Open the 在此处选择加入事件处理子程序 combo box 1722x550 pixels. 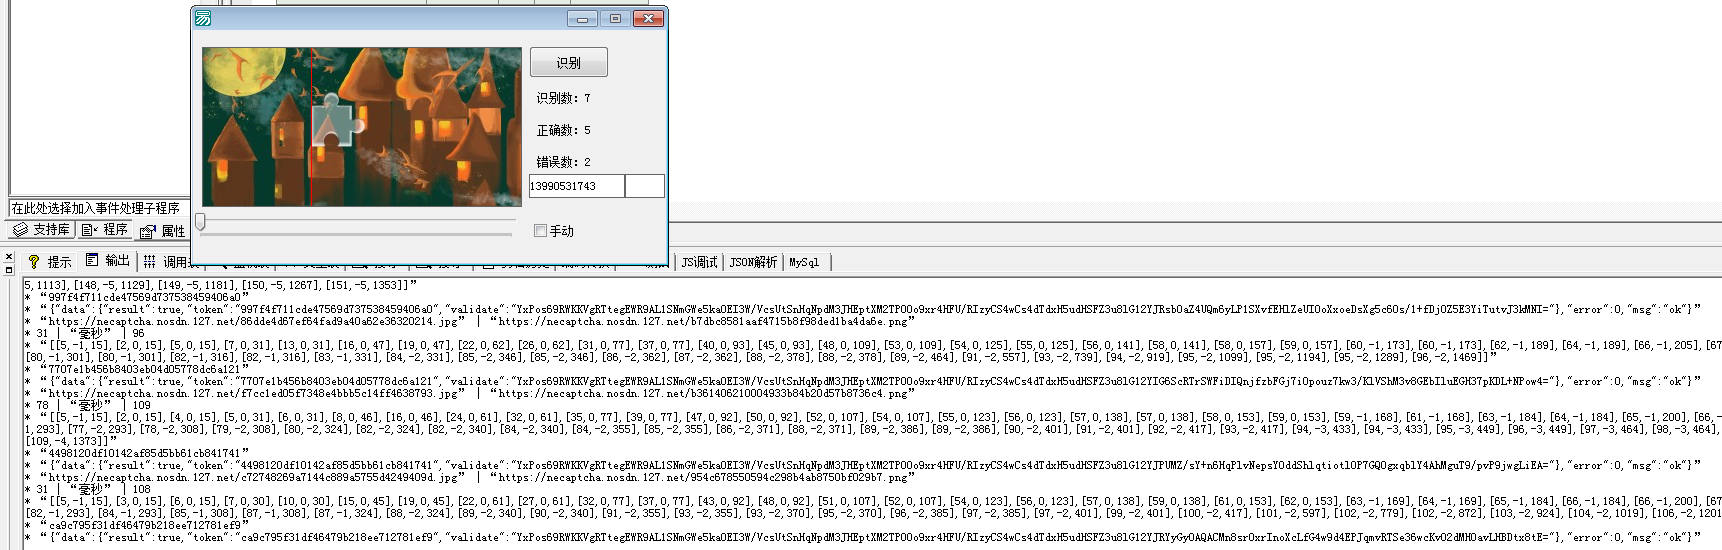click(x=99, y=208)
